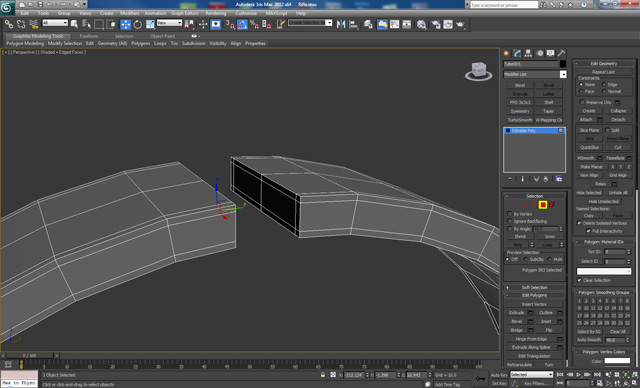Viewport: 640px width, 388px height.
Task: Select Vertex sub-object level icon
Action: click(516, 205)
